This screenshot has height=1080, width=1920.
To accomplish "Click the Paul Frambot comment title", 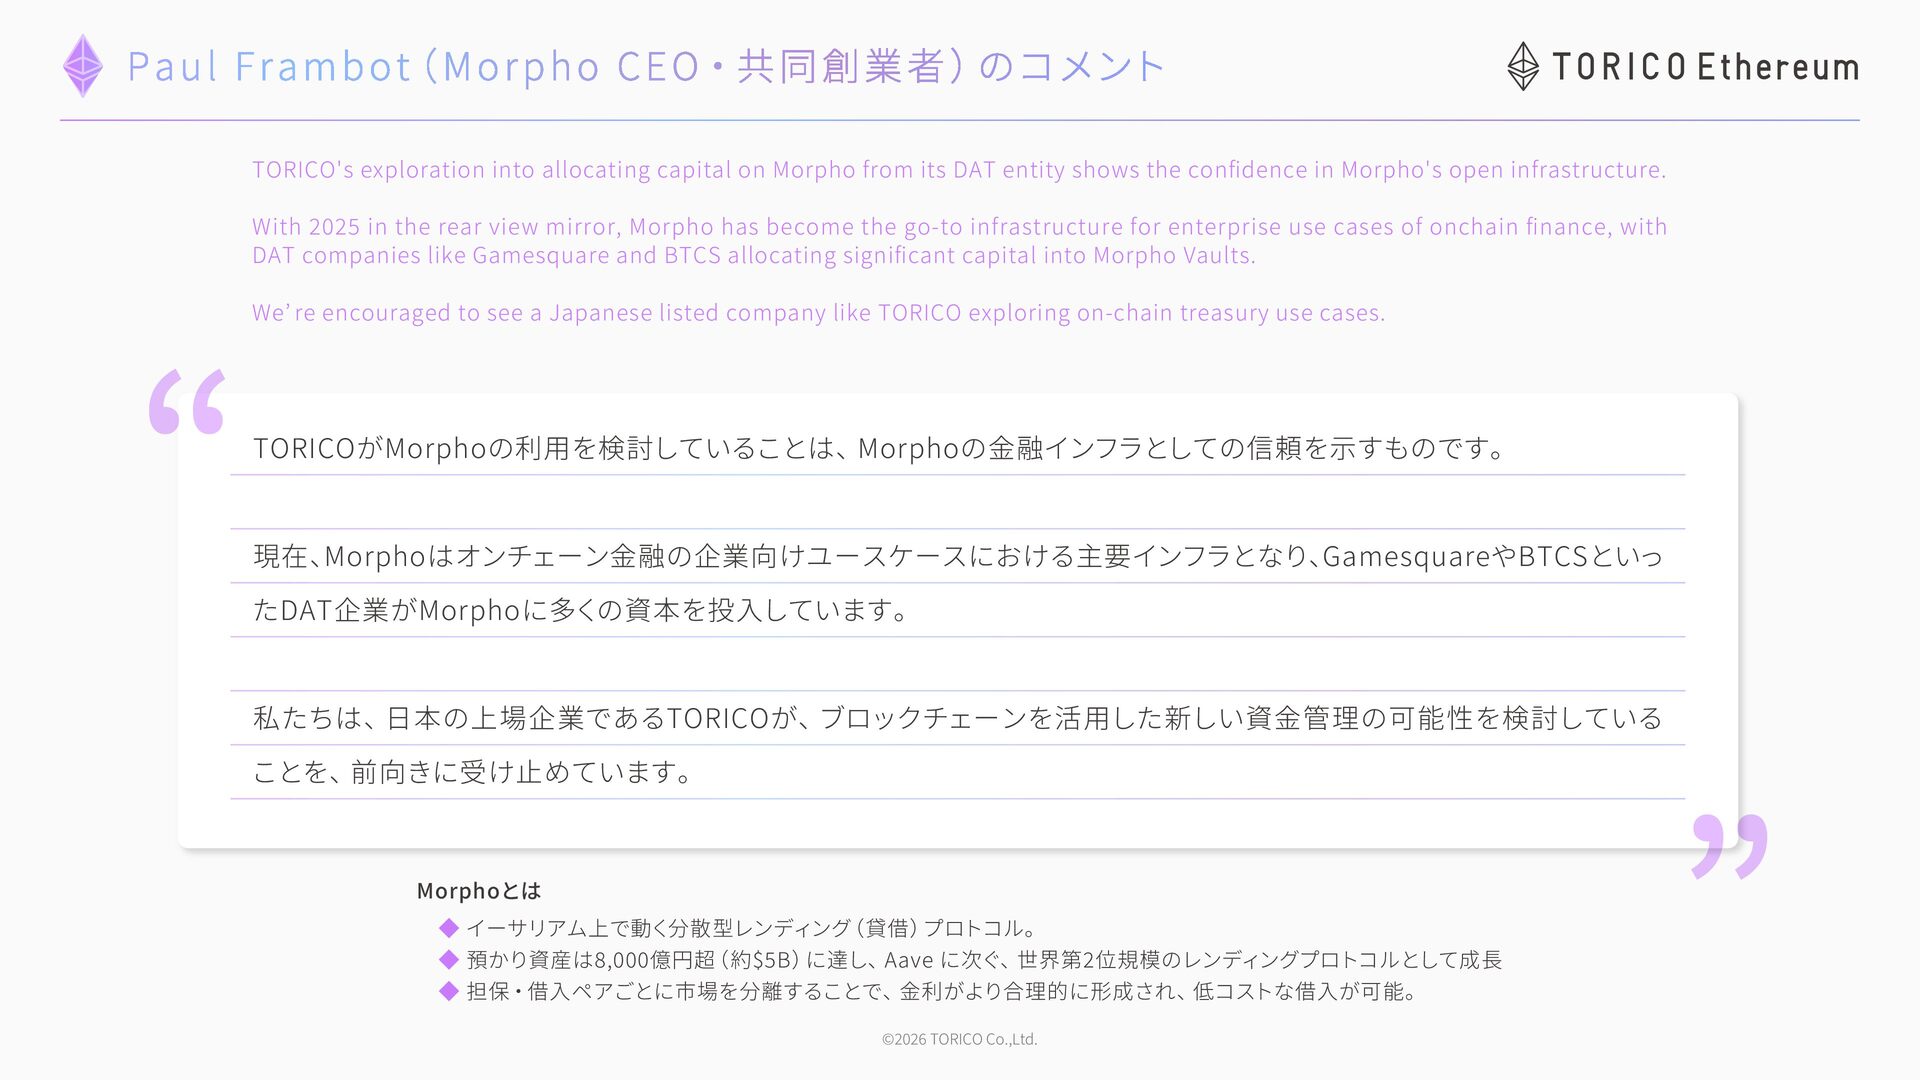I will (645, 67).
